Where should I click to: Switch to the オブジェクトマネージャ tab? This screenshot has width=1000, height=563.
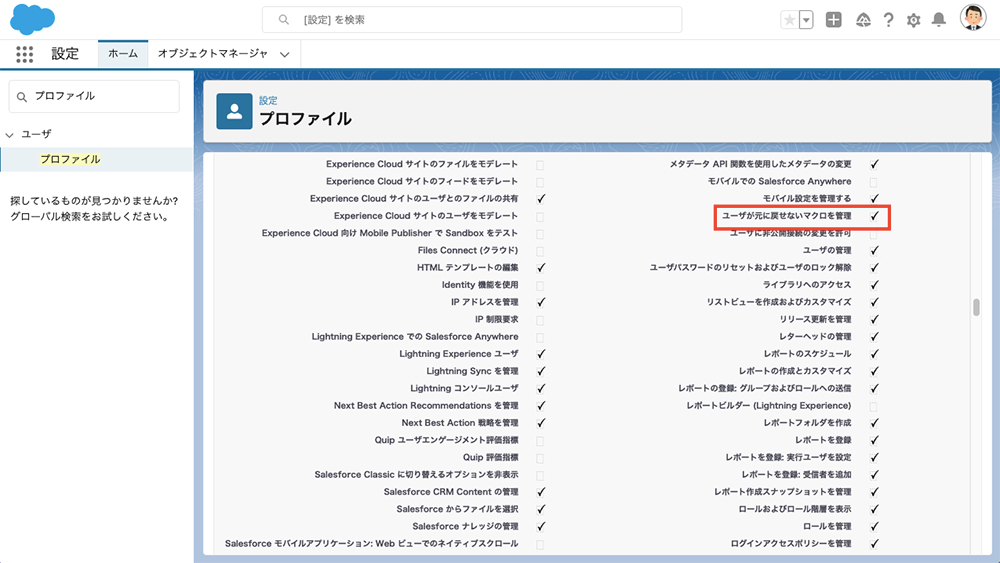click(x=212, y=54)
